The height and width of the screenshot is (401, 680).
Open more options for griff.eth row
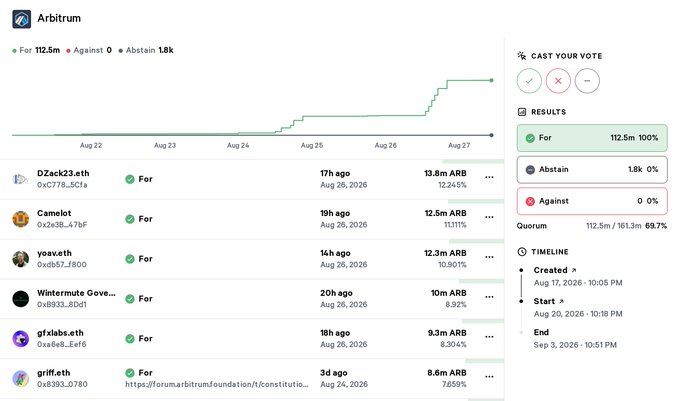[x=489, y=377]
